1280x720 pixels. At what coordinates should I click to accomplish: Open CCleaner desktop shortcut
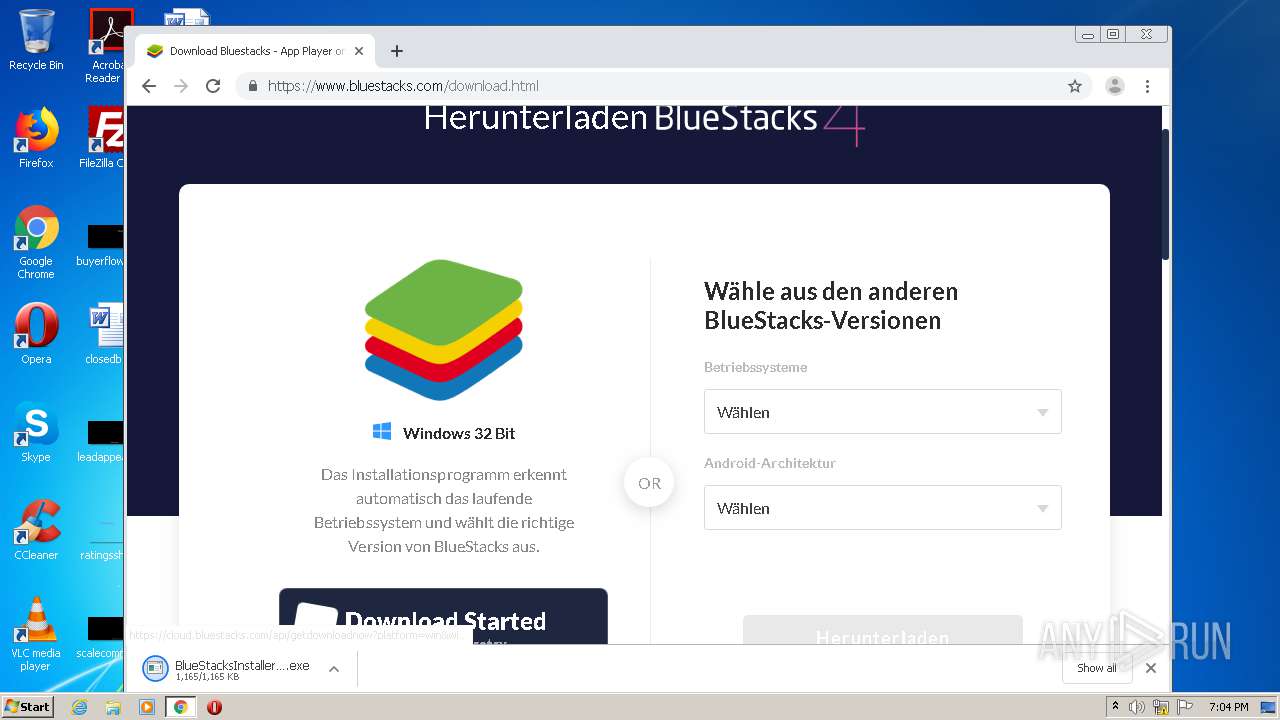pyautogui.click(x=36, y=530)
